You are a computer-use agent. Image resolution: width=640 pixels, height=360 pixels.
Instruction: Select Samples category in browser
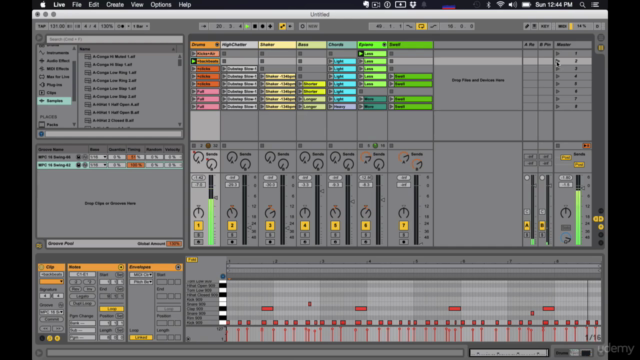[54, 100]
